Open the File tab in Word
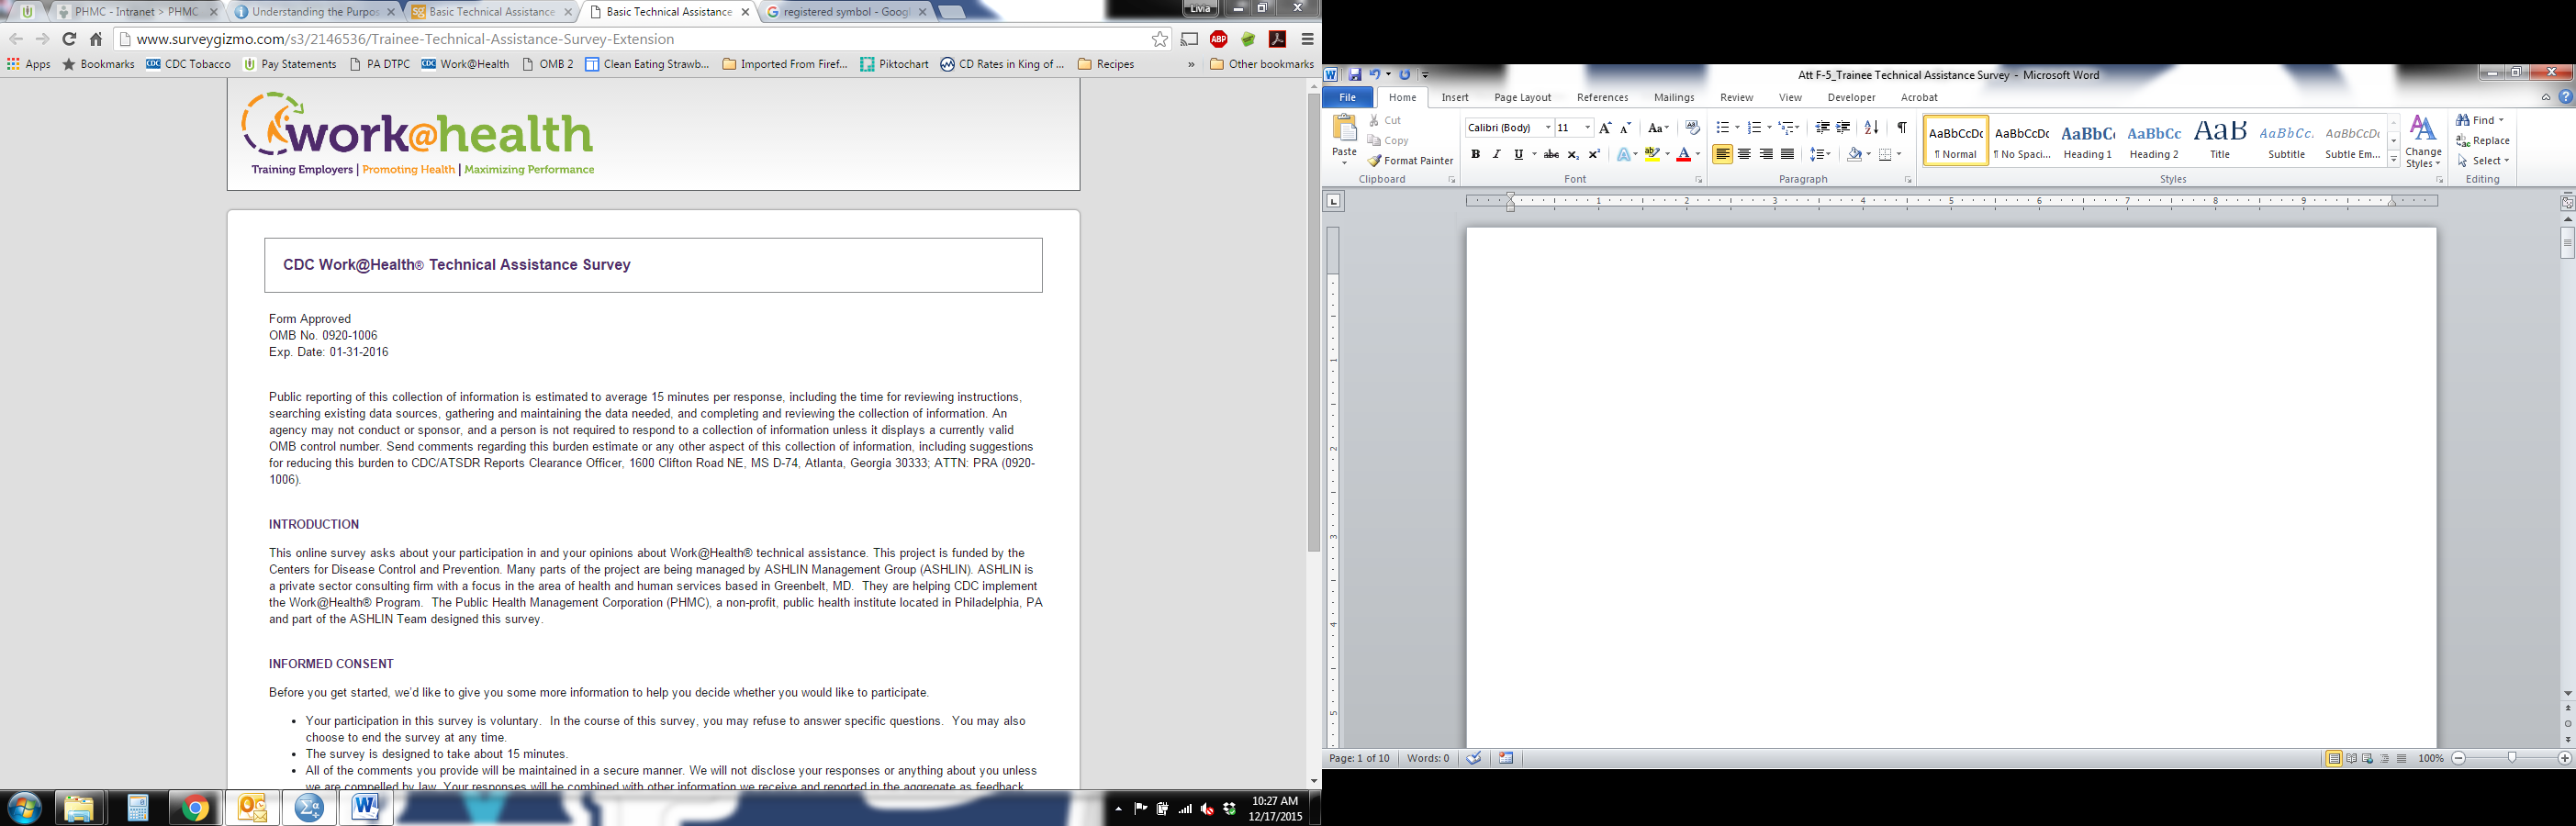Image resolution: width=2576 pixels, height=826 pixels. pyautogui.click(x=1347, y=97)
